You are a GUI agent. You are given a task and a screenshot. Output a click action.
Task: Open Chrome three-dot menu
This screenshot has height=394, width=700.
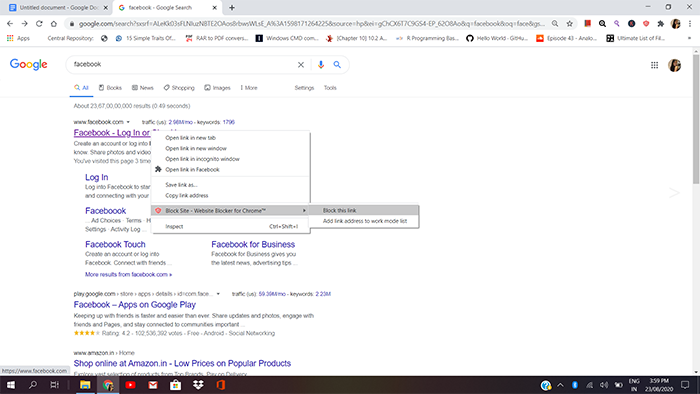(x=690, y=24)
